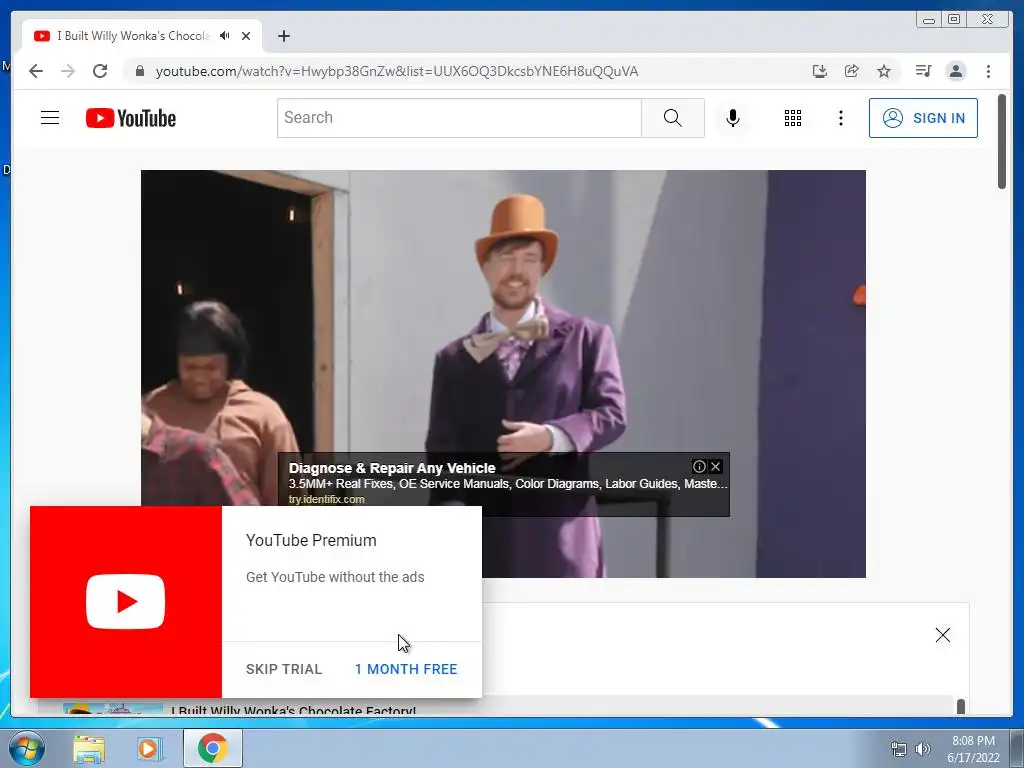Open network tray icon
This screenshot has width=1024, height=768.
pyautogui.click(x=899, y=749)
